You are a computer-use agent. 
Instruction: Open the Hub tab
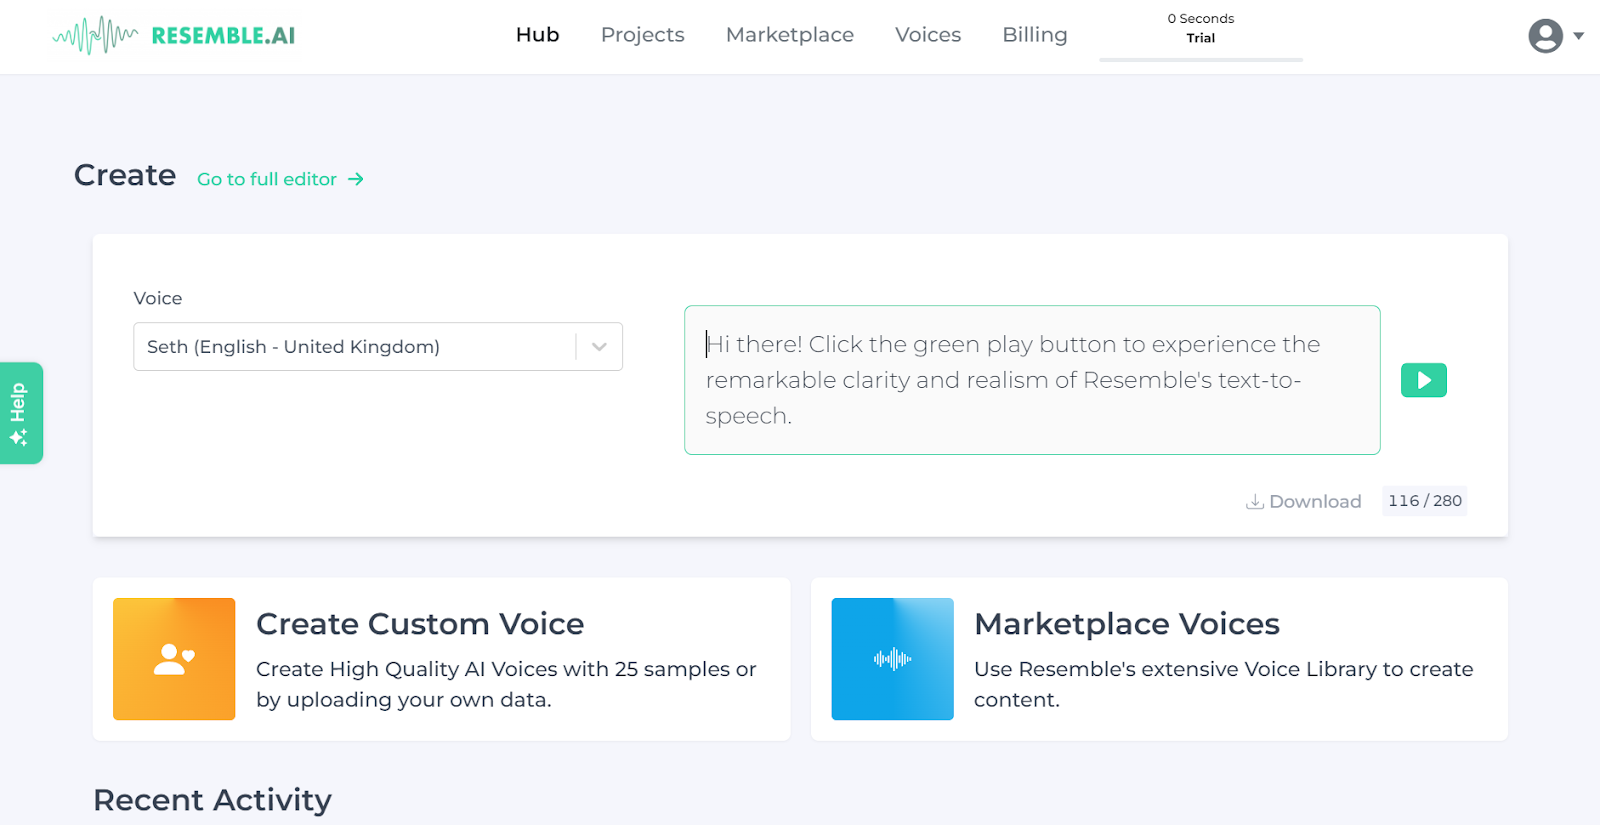pos(537,35)
